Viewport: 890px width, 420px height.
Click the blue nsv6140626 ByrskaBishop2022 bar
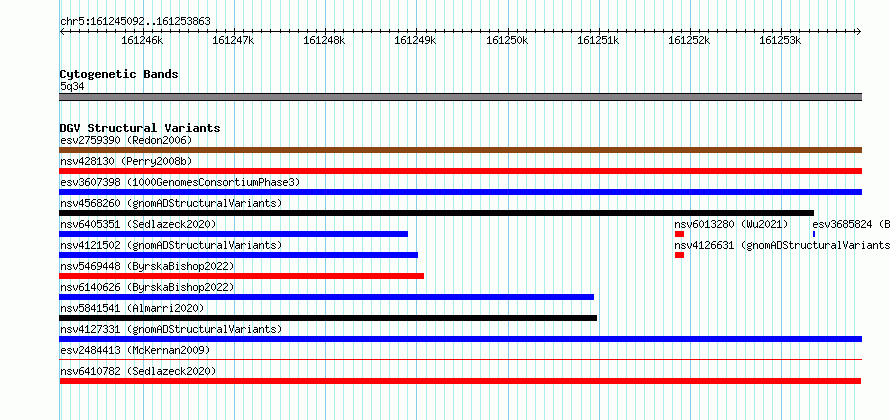click(x=326, y=297)
